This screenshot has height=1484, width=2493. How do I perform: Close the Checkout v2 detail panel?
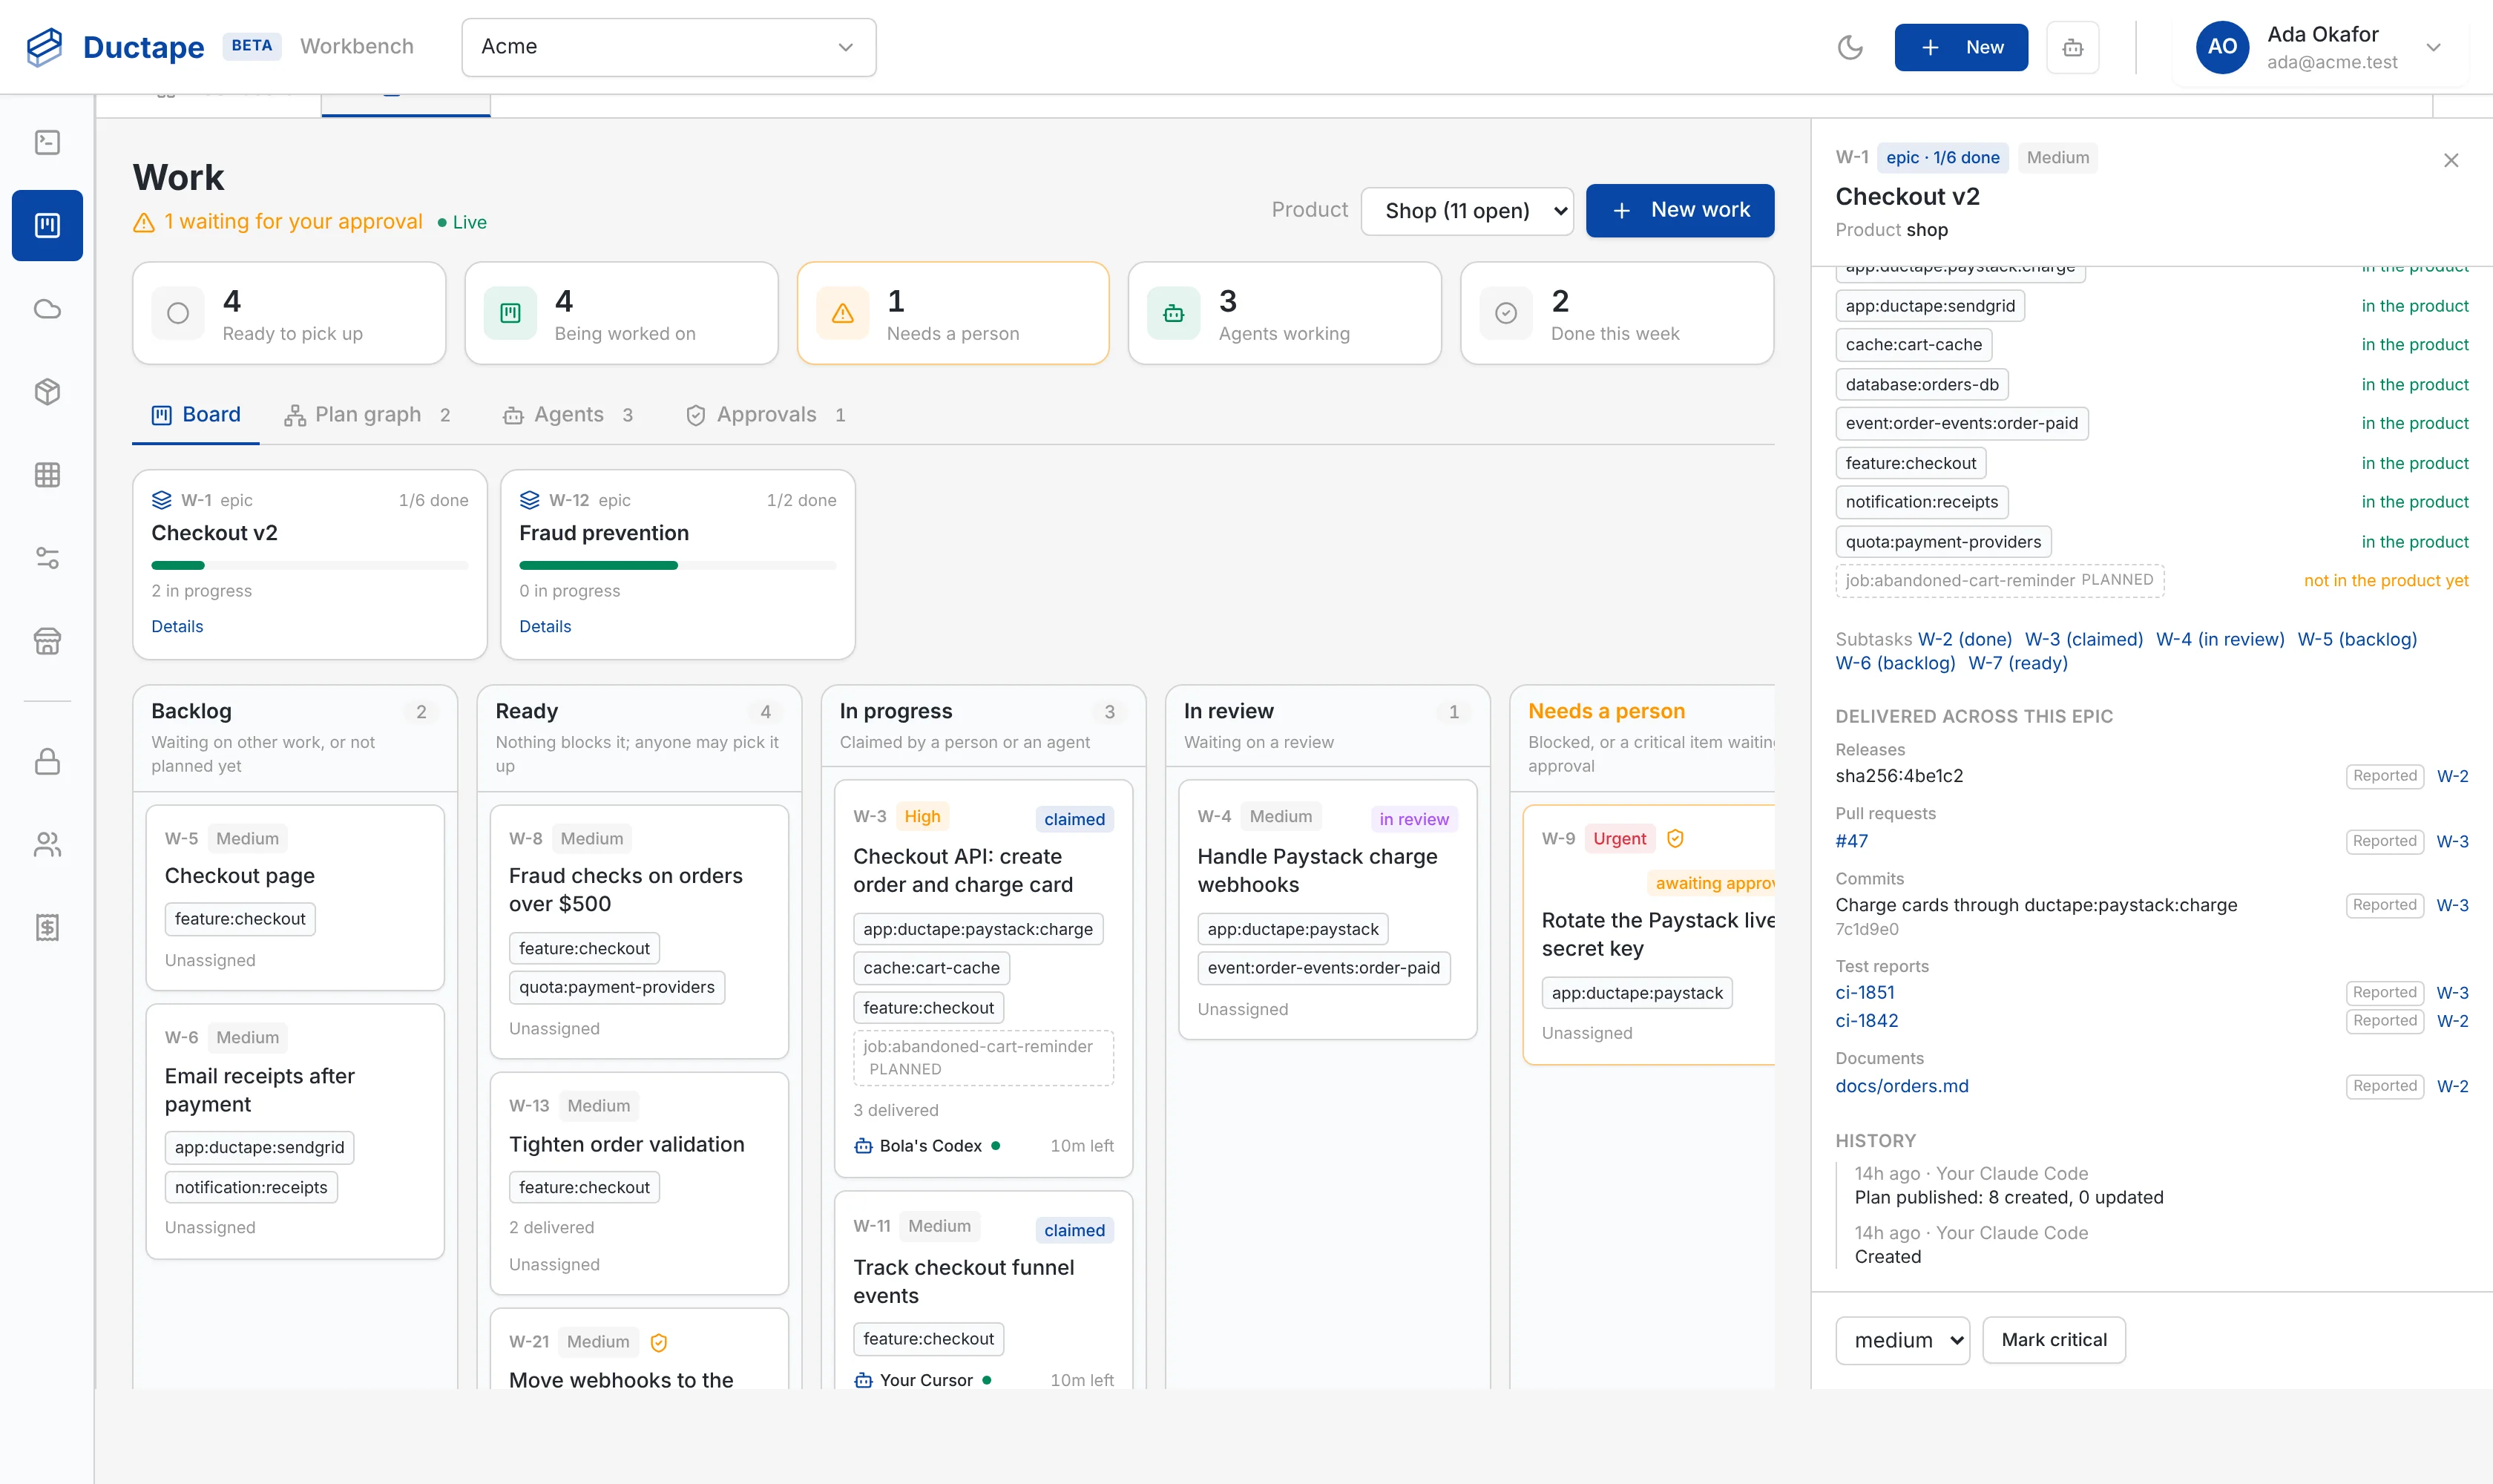pos(2451,160)
